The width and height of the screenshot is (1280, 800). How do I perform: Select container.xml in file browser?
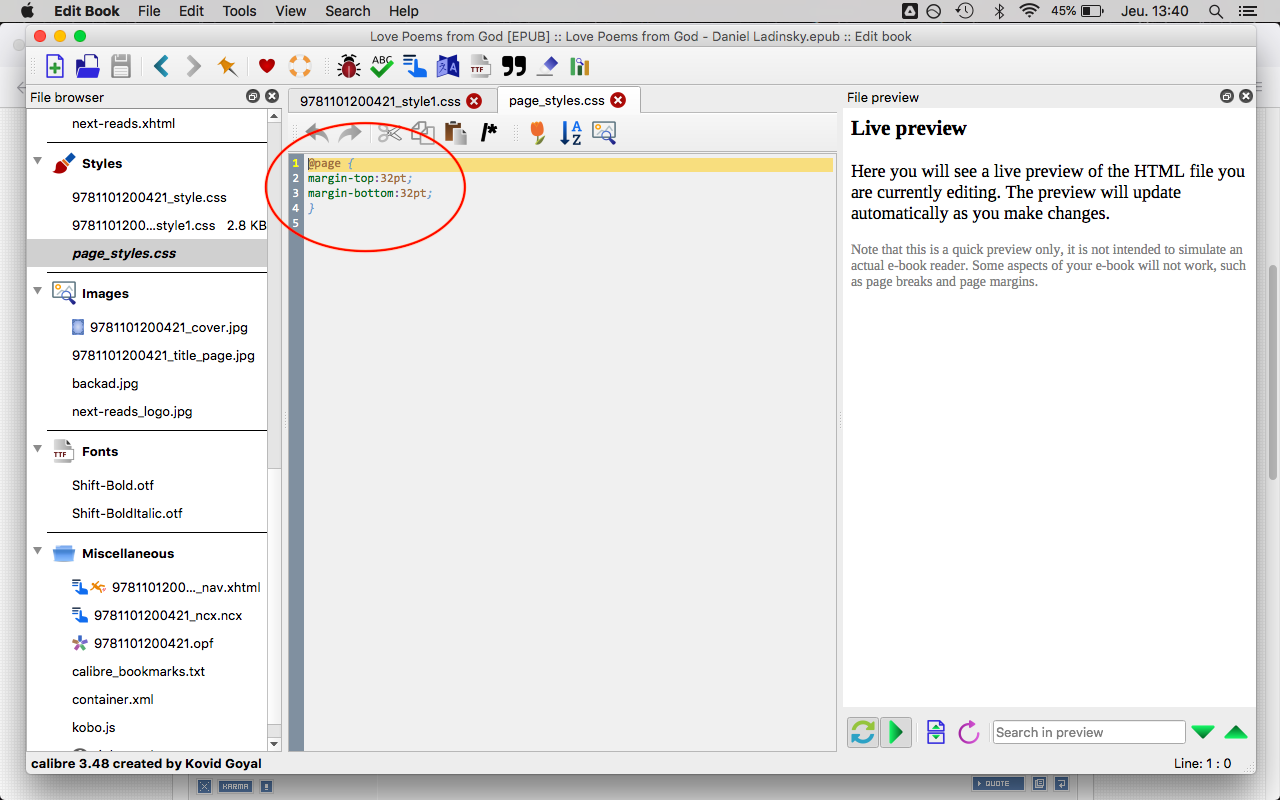113,699
